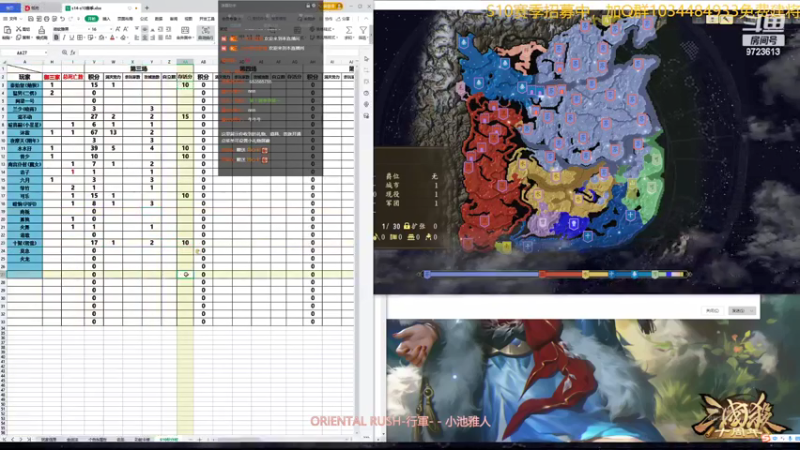Click the topmost icon in WPS right sidebar

[366, 59]
